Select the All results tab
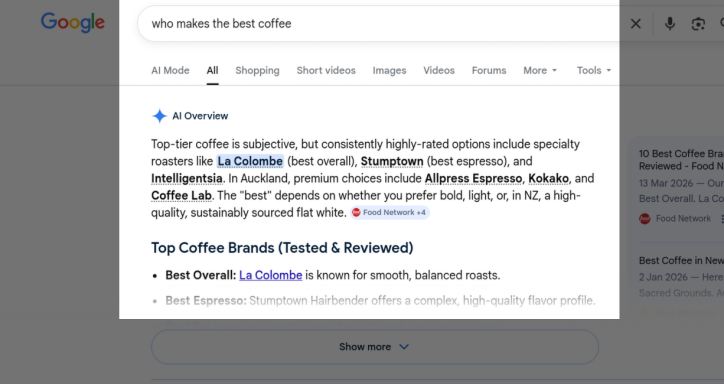The height and width of the screenshot is (384, 724). click(x=212, y=71)
